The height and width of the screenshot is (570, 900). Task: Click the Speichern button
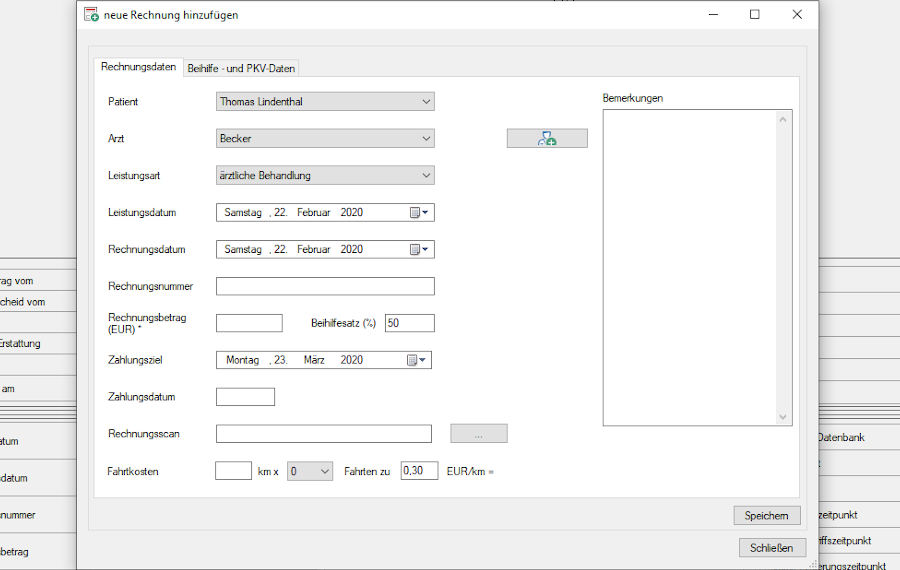[x=767, y=516]
